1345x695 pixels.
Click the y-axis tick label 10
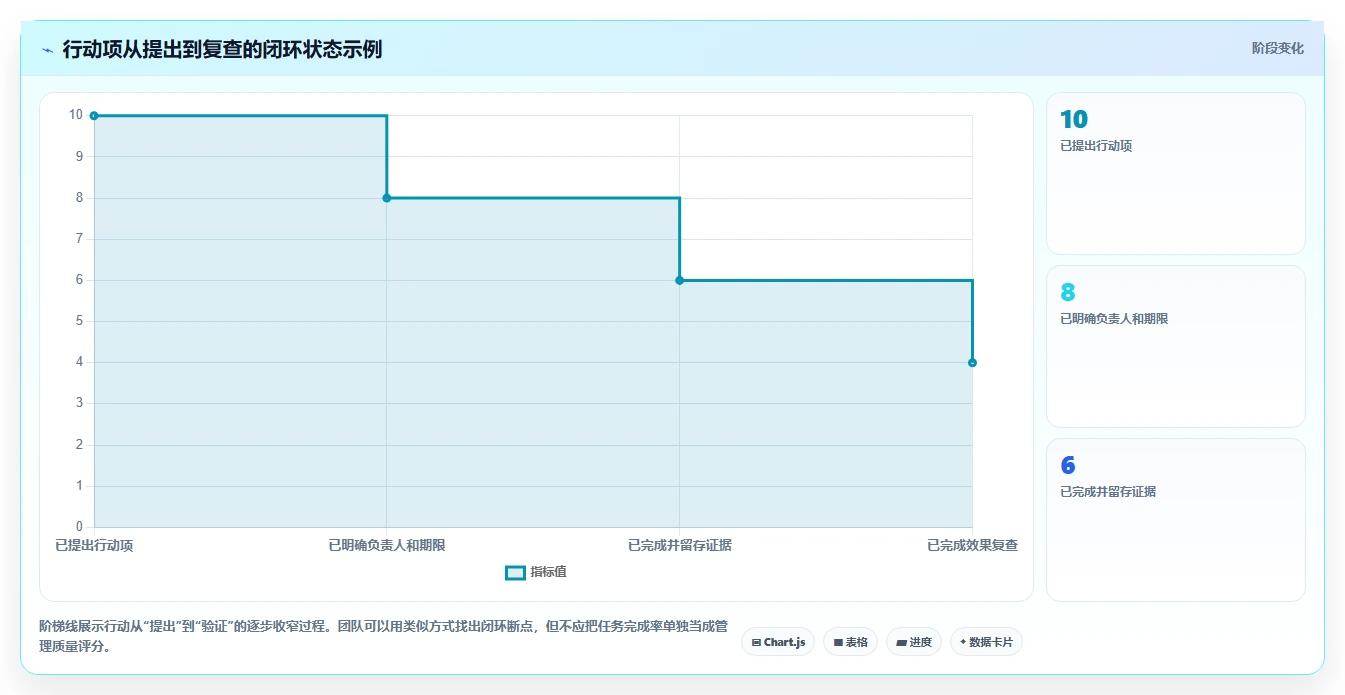tap(76, 115)
